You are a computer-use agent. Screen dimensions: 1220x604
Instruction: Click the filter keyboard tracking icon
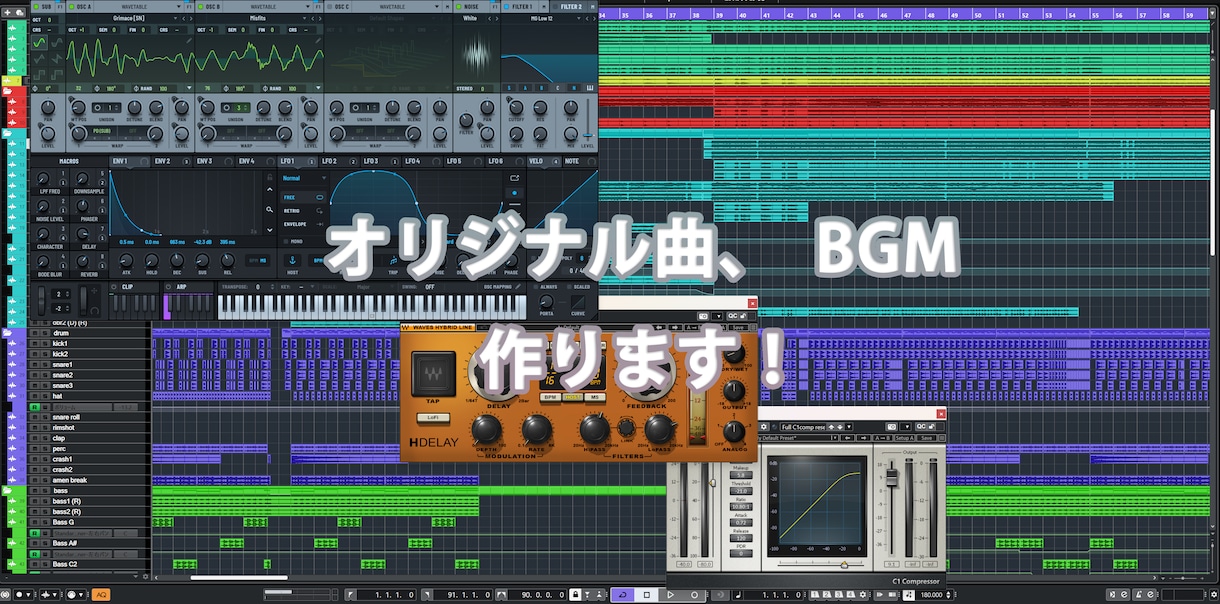(590, 88)
